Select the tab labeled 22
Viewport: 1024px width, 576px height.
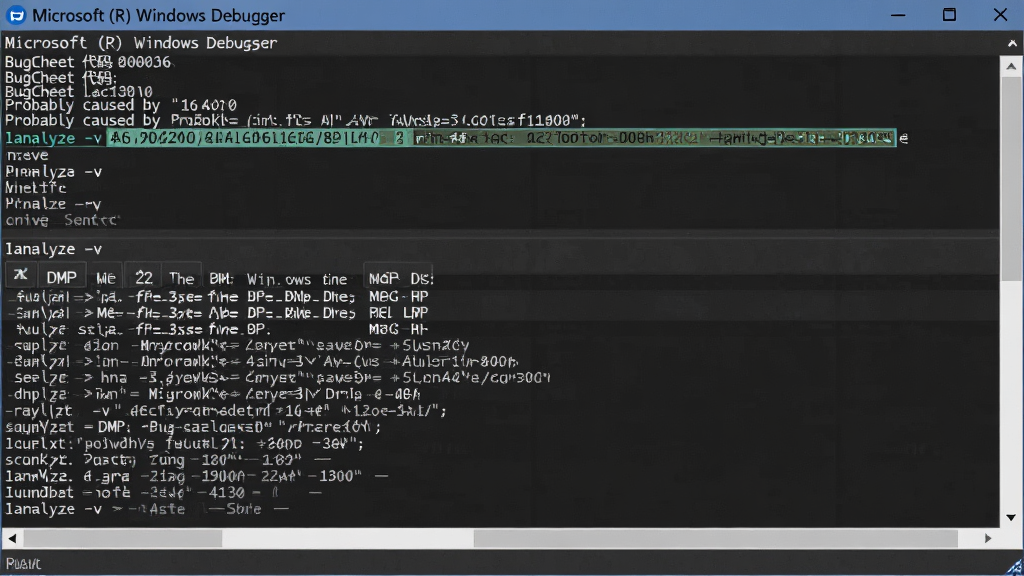coord(144,278)
